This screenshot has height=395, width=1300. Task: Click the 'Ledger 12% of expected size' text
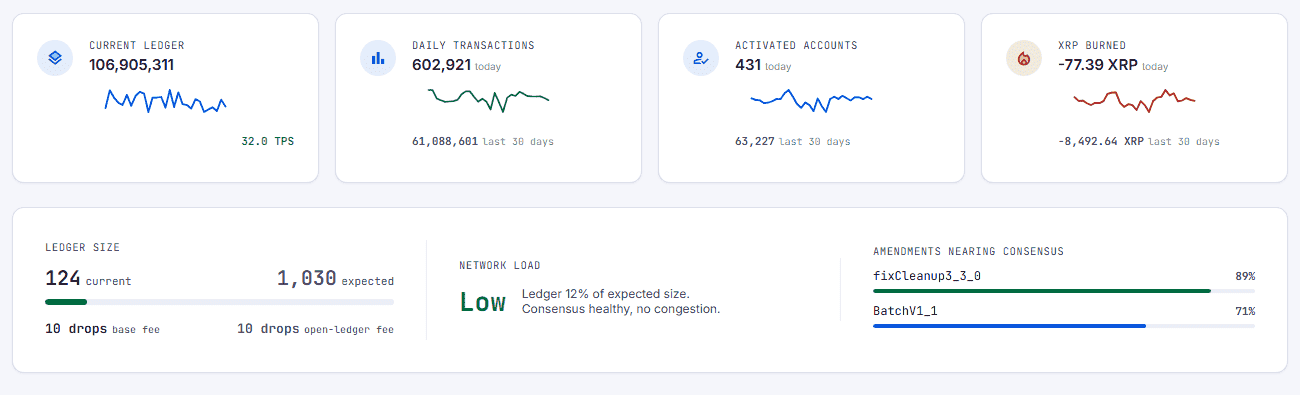(605, 294)
